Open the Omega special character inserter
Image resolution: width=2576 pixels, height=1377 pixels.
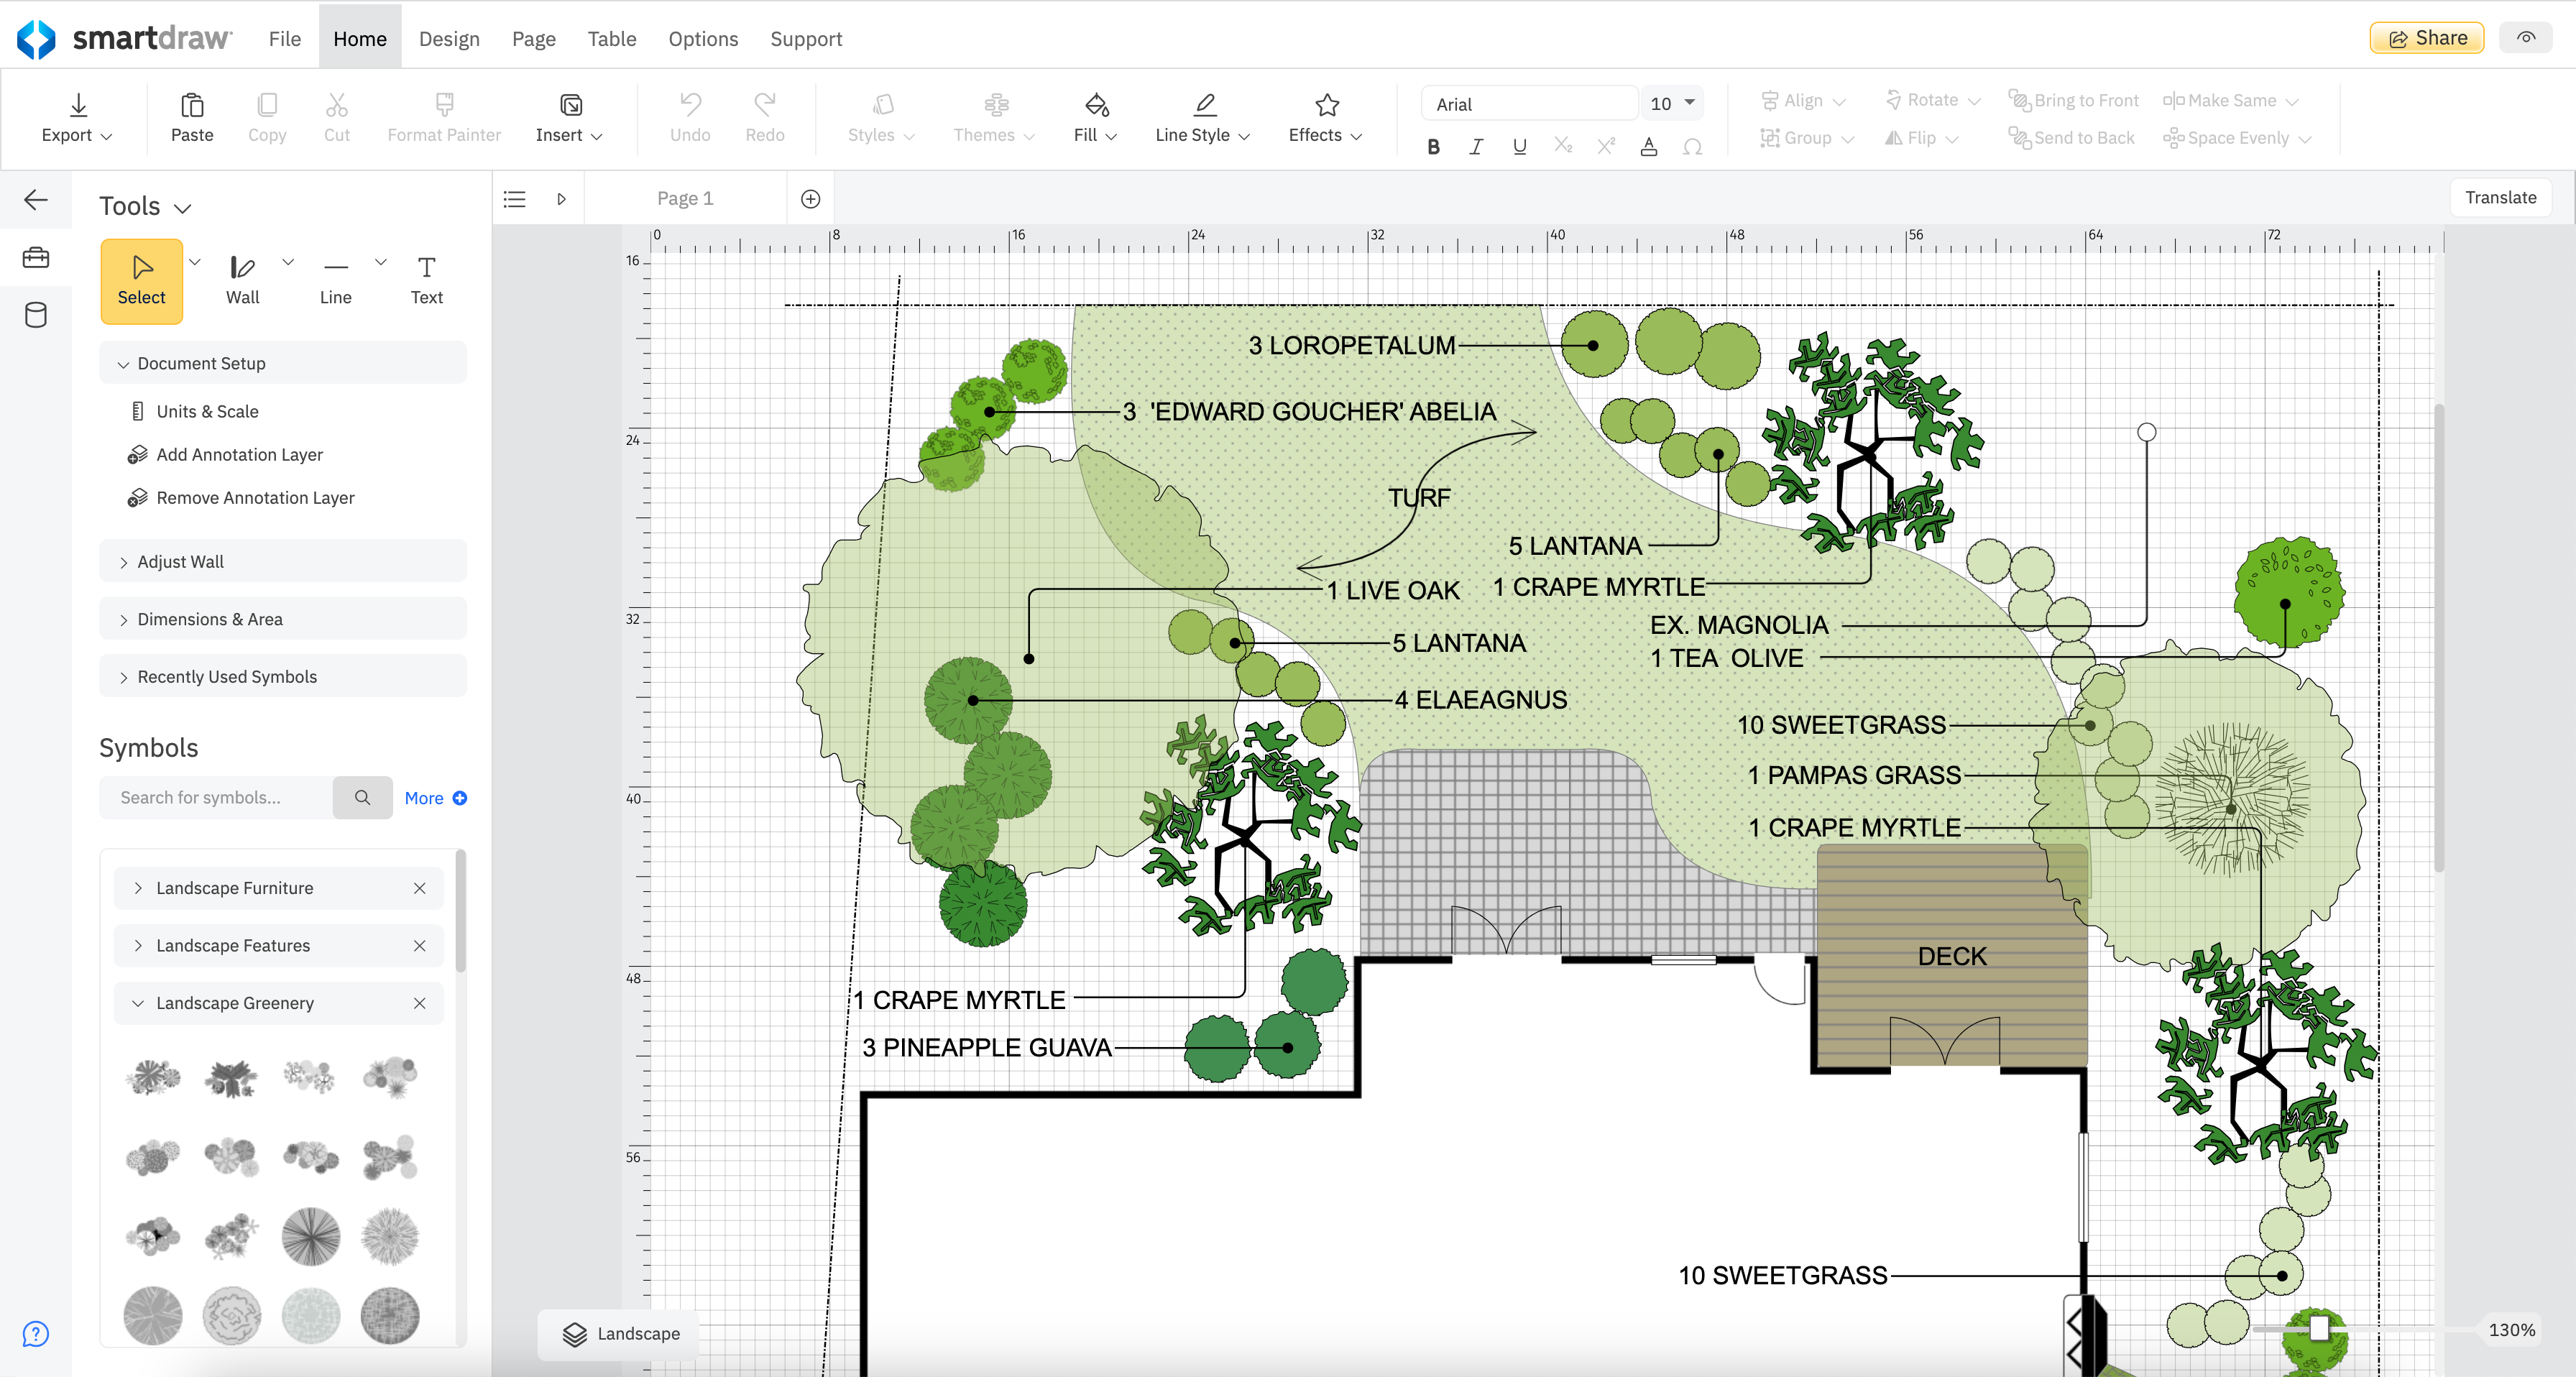[1693, 146]
